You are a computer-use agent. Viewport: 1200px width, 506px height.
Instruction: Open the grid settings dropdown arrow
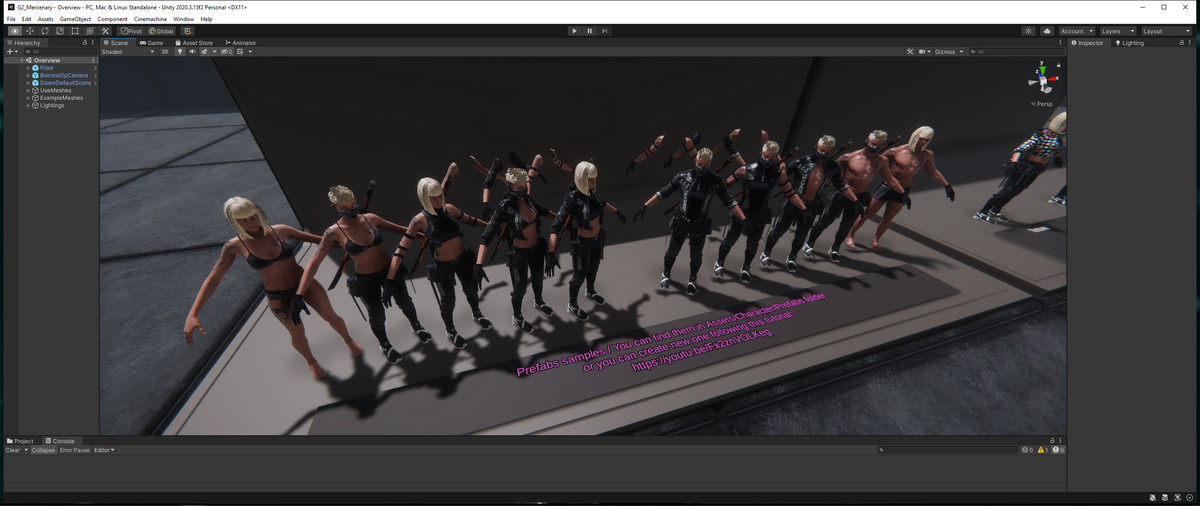click(250, 52)
